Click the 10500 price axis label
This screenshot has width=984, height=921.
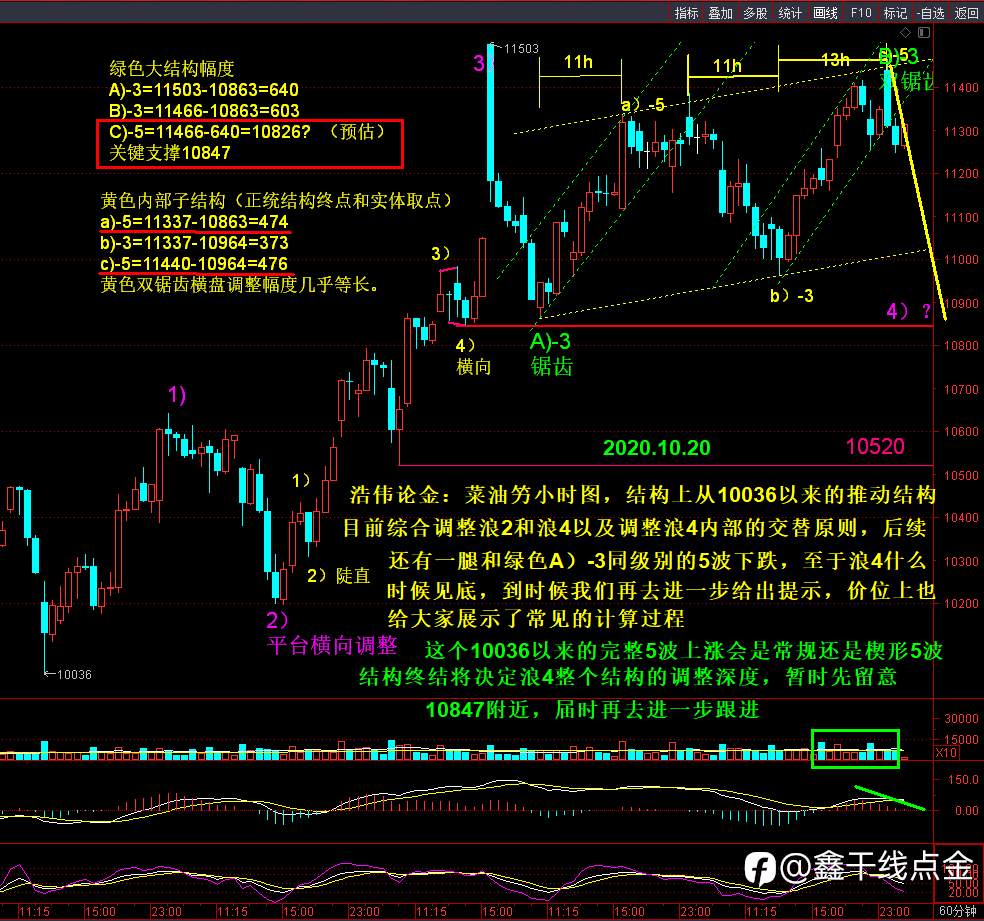click(x=961, y=475)
